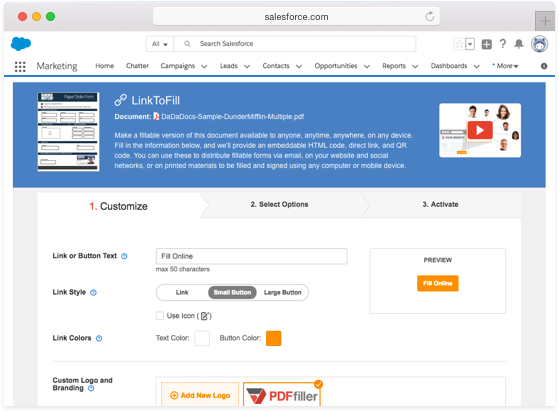Click the favorites star icon
Viewport: 559px width, 412px height.
point(459,44)
